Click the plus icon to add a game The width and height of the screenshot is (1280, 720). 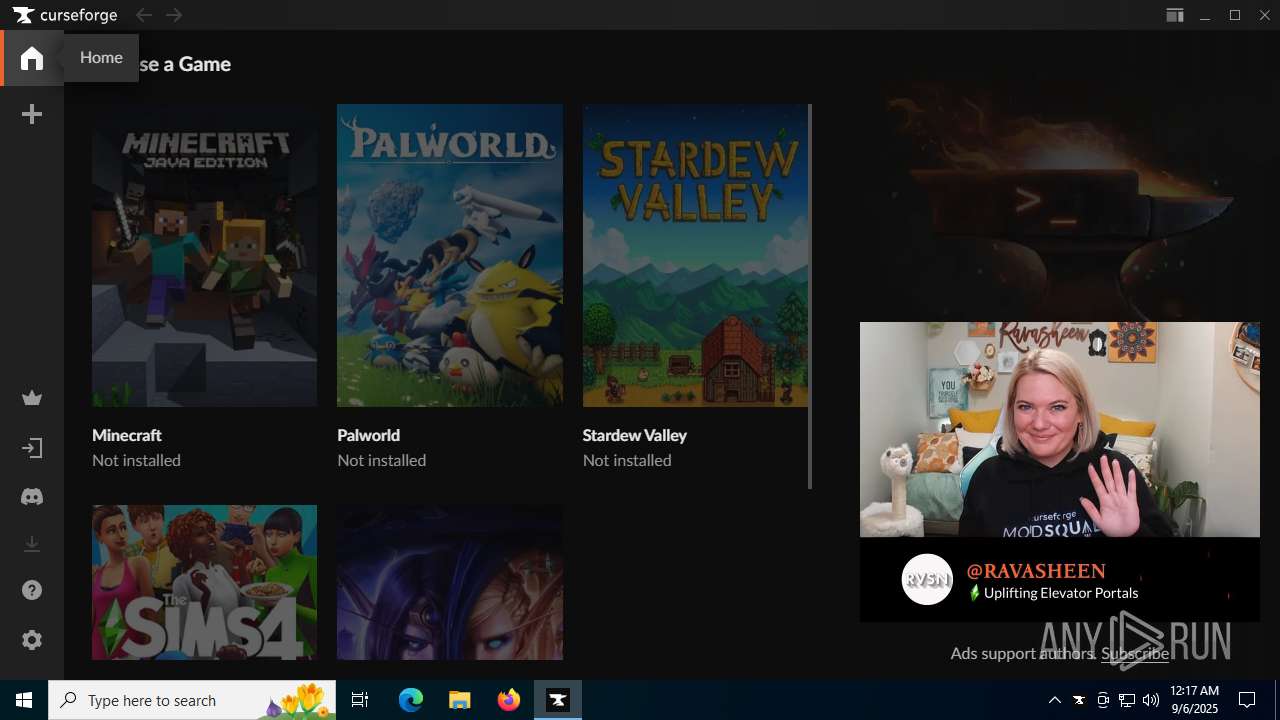[x=32, y=115]
